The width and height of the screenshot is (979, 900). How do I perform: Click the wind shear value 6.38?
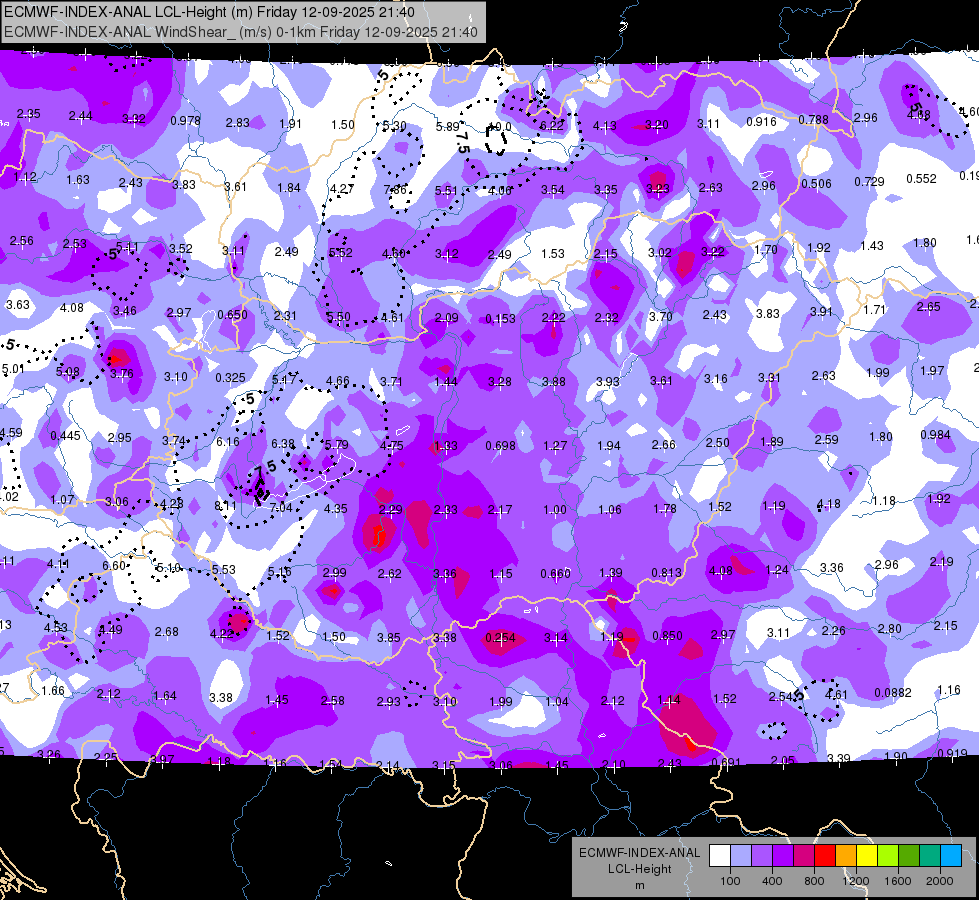[283, 444]
